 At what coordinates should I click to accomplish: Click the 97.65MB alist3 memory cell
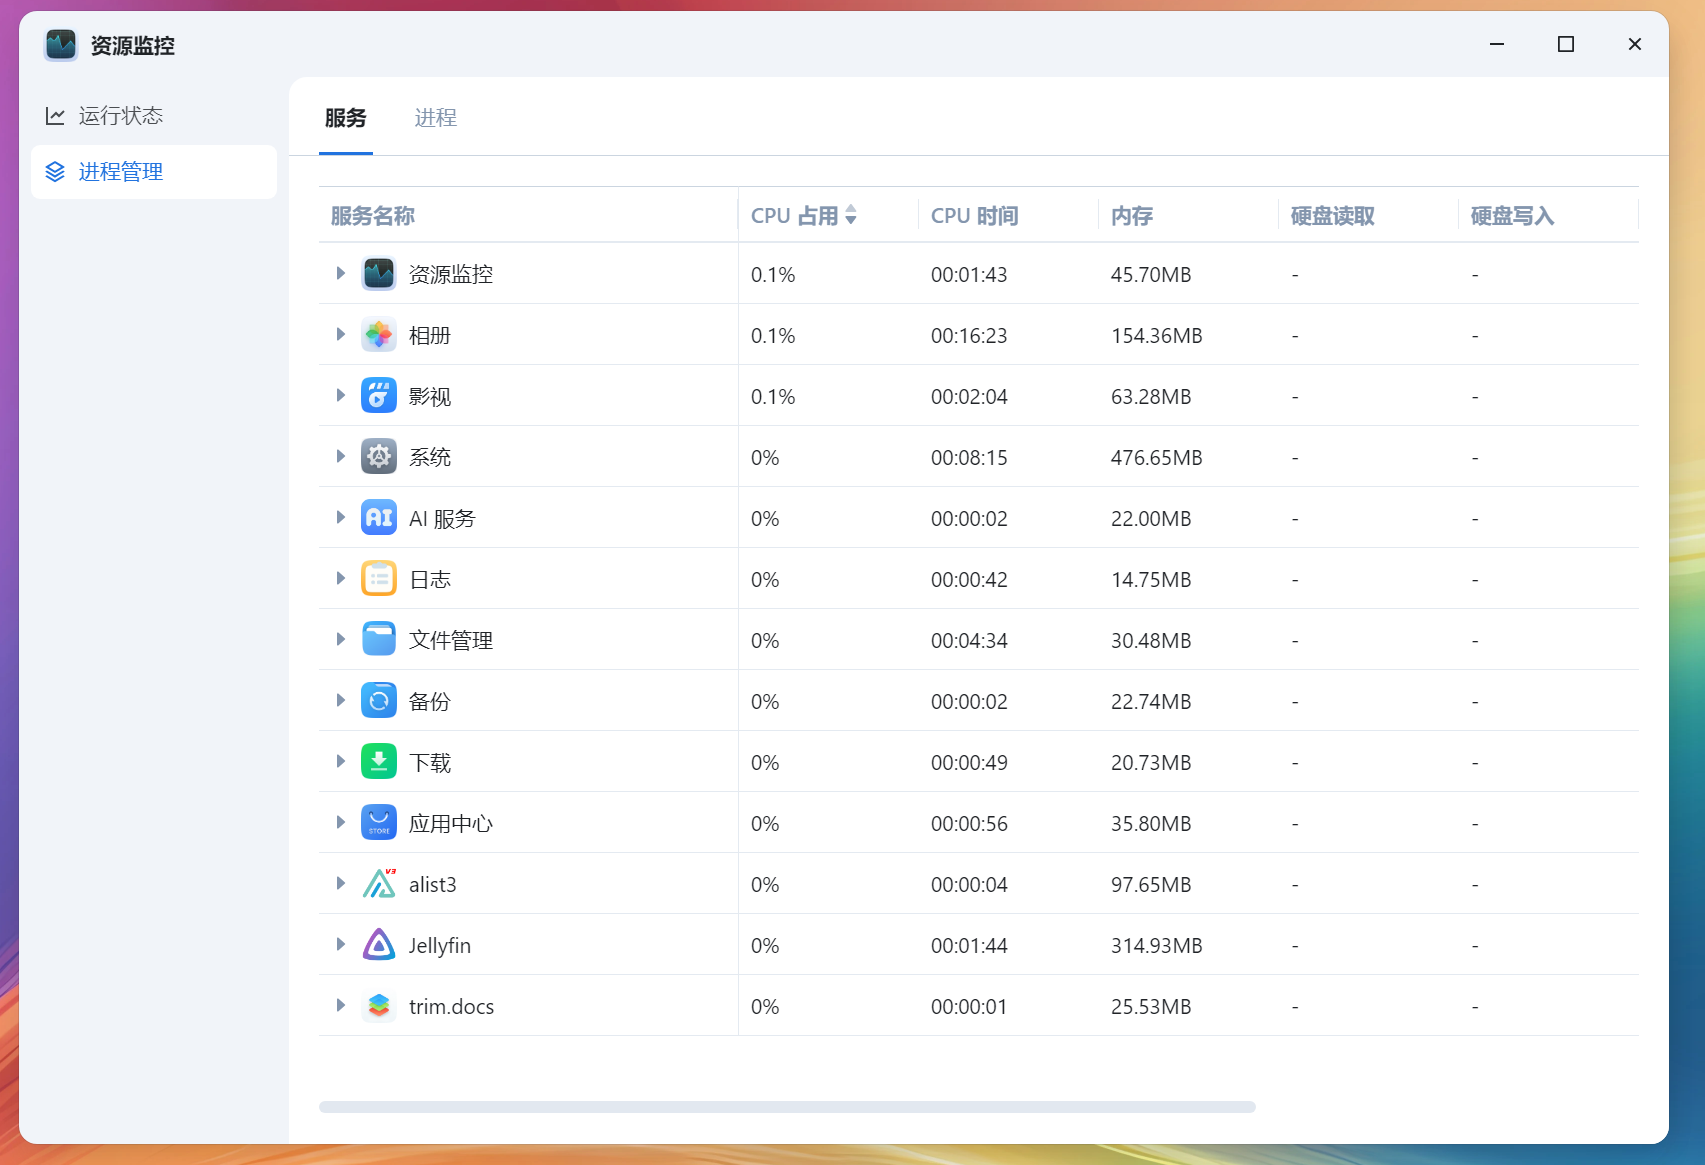(x=1151, y=885)
